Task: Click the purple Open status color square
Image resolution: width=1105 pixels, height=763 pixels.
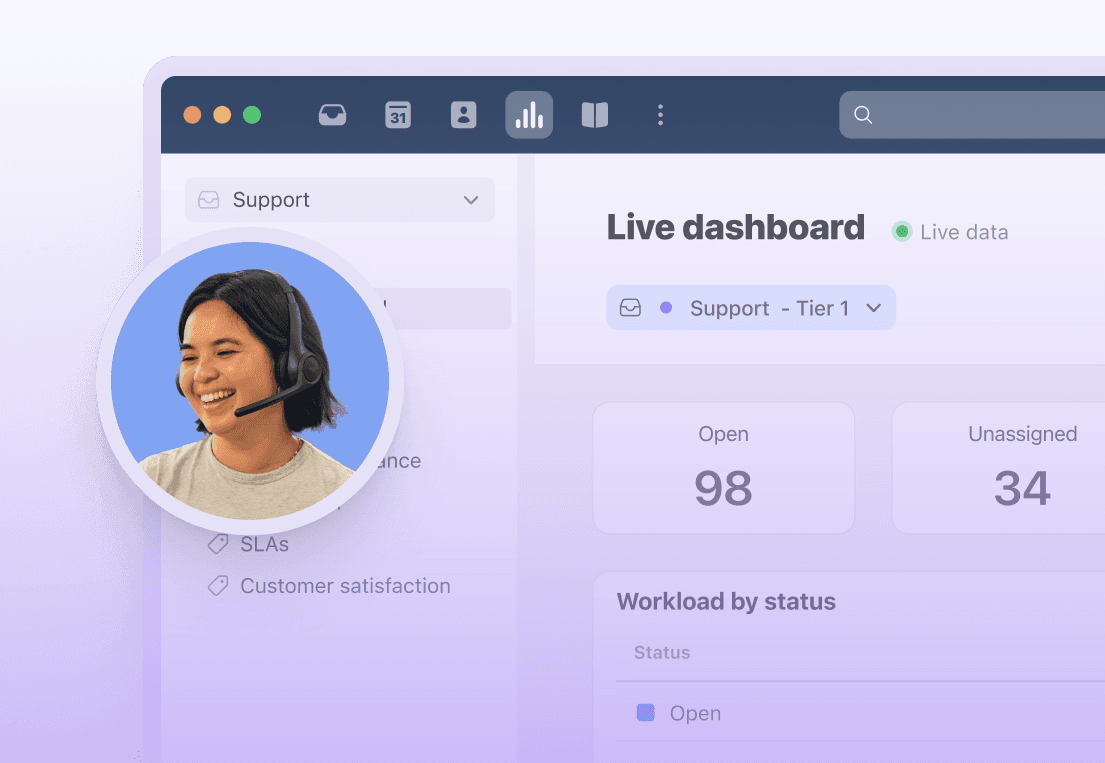Action: (646, 713)
